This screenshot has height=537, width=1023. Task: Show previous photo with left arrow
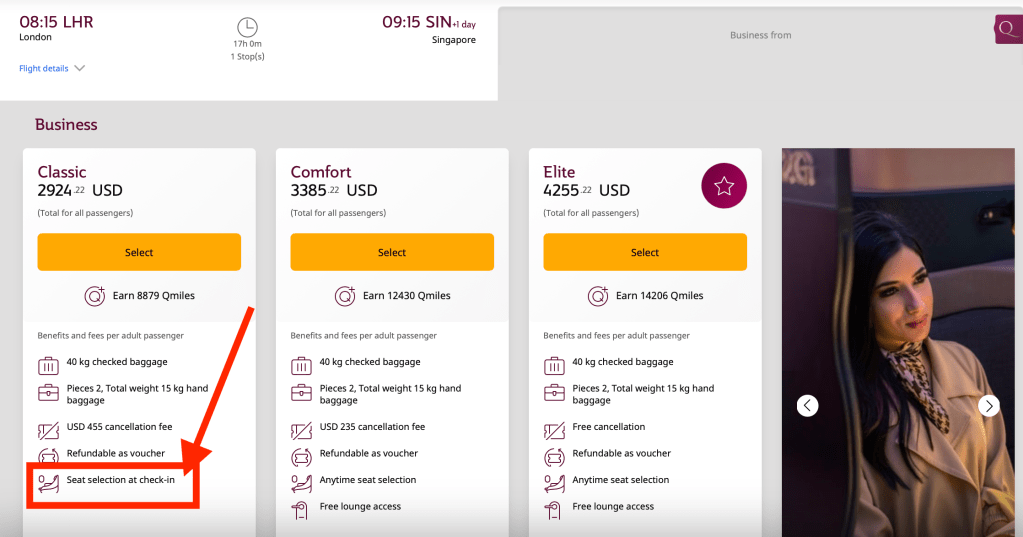tap(808, 405)
